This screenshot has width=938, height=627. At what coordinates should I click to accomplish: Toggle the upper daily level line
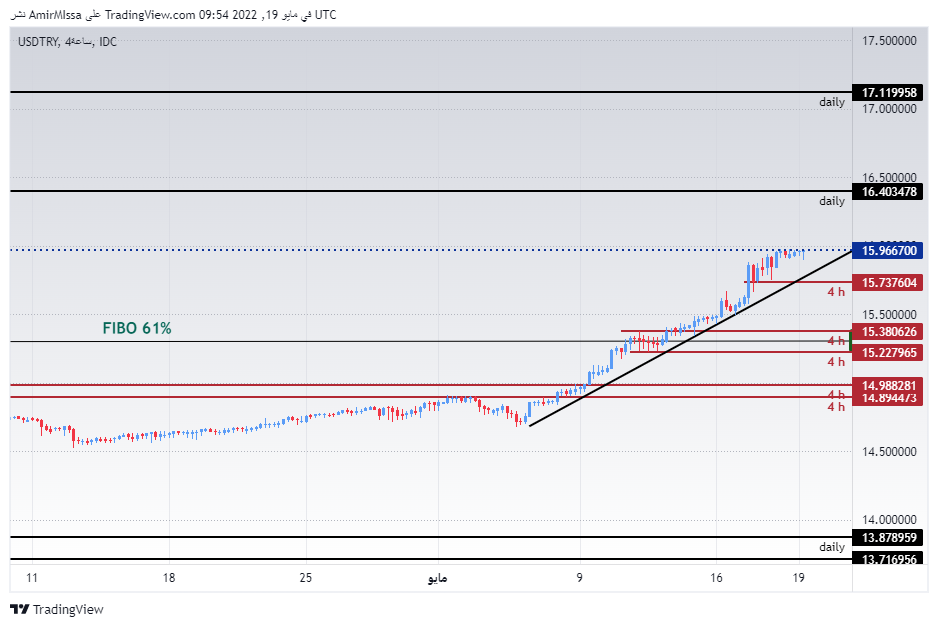click(400, 92)
